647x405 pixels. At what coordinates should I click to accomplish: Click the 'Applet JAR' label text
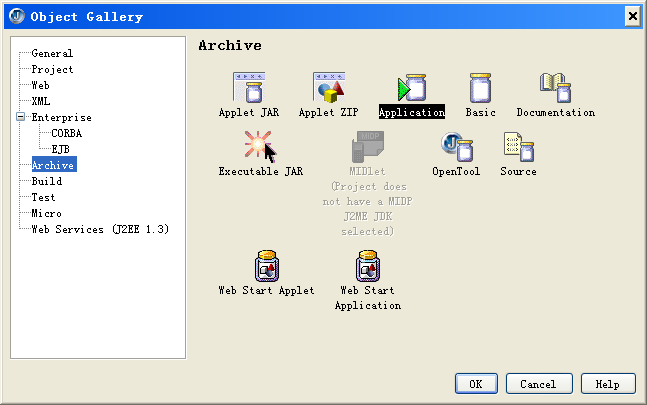(x=249, y=113)
